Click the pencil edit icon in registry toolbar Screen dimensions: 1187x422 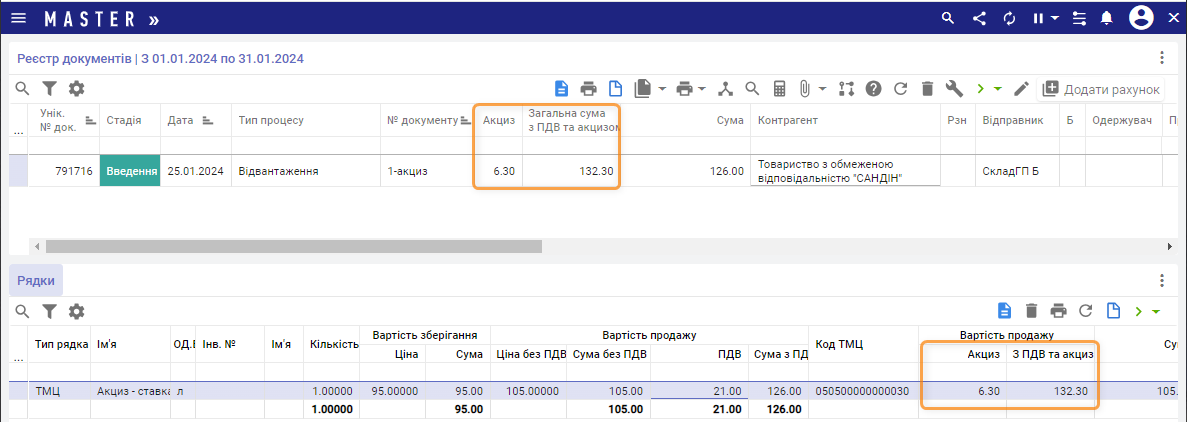click(x=1021, y=89)
